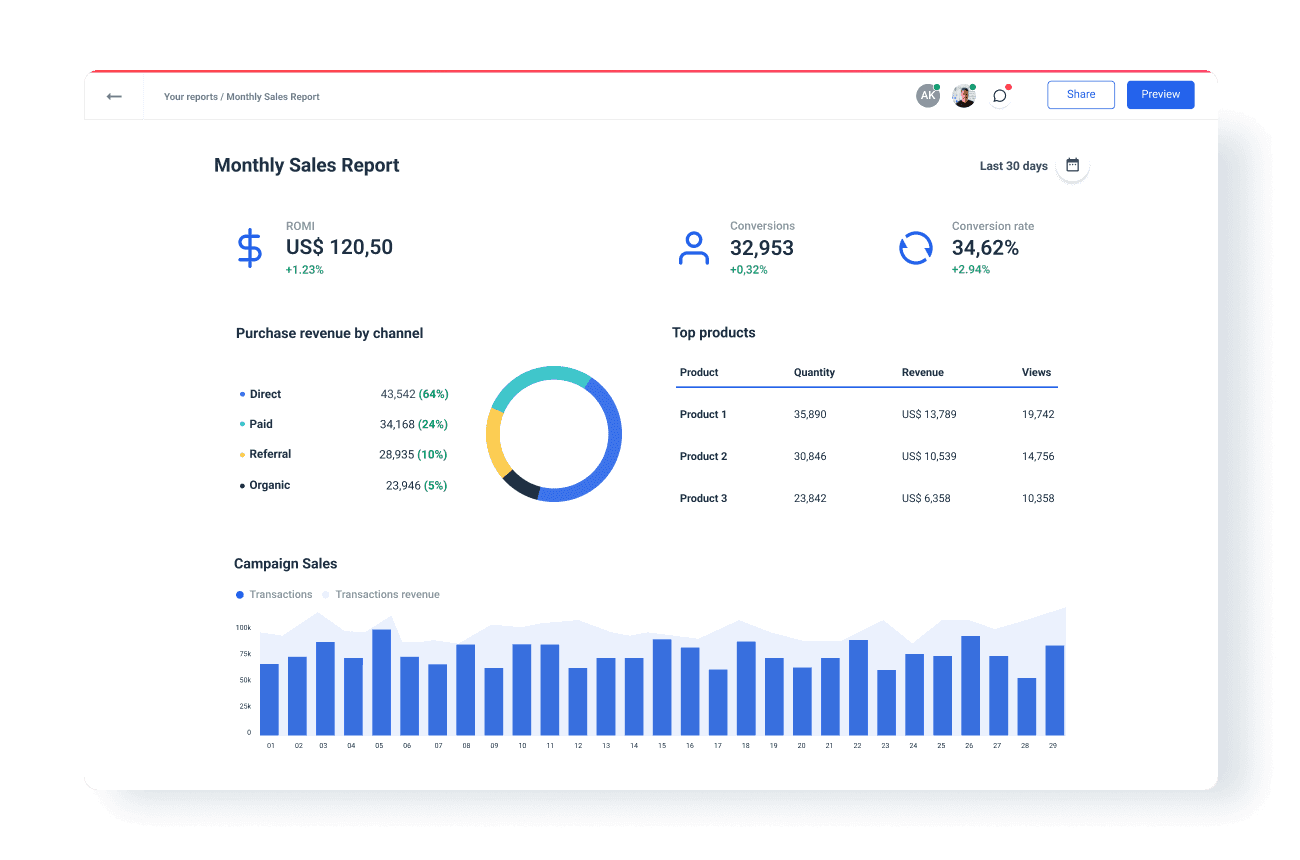Open the calendar date picker icon
This screenshot has height=860, width=1300.
(x=1072, y=165)
